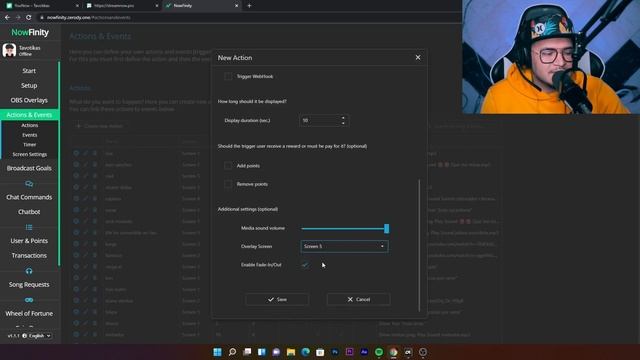Open Chat app from the taskbar

[276, 352]
